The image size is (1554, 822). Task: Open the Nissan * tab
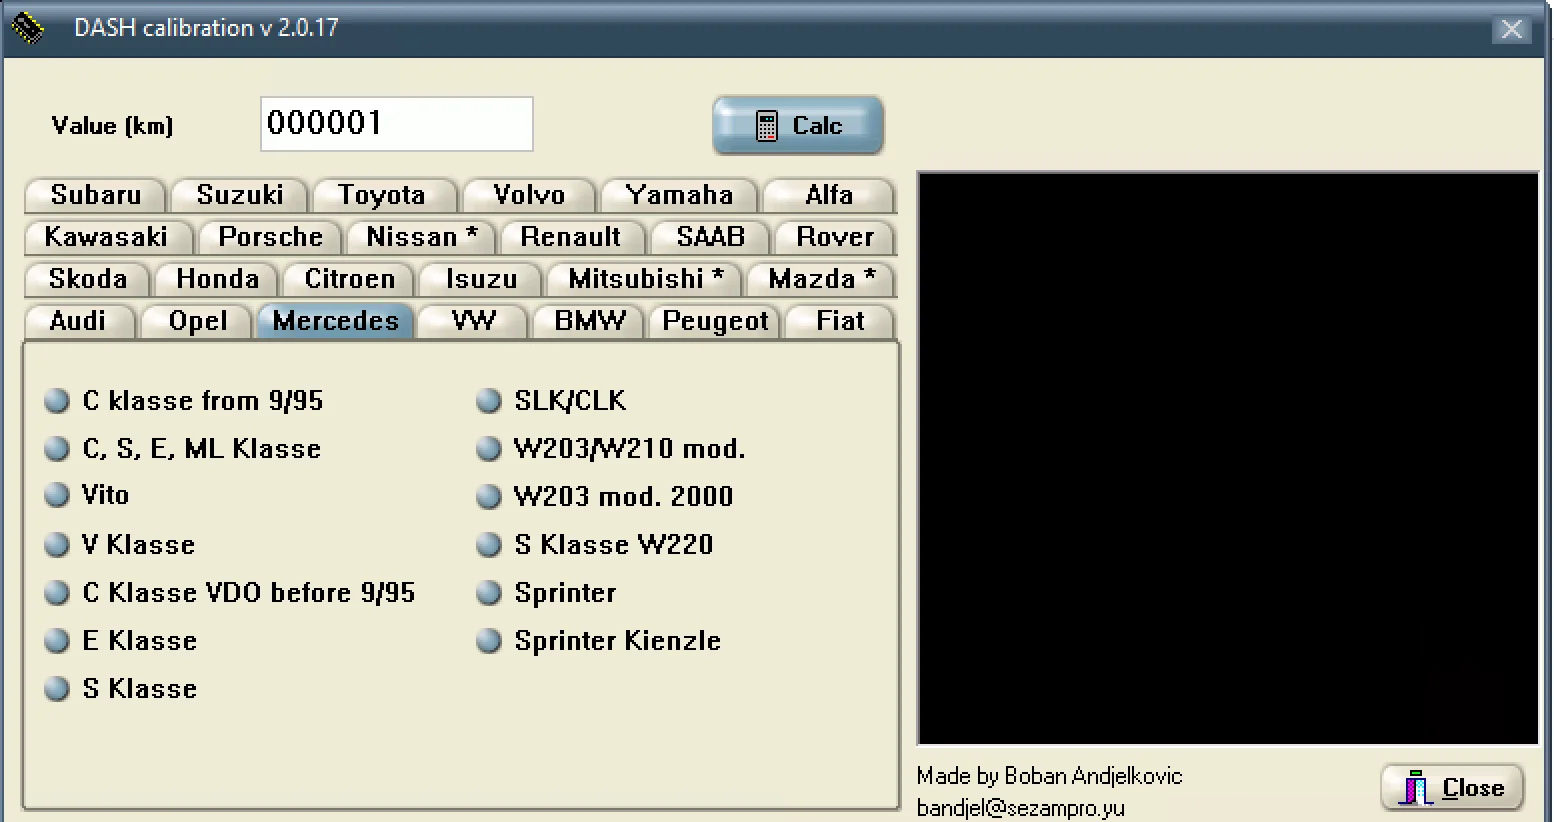click(422, 237)
